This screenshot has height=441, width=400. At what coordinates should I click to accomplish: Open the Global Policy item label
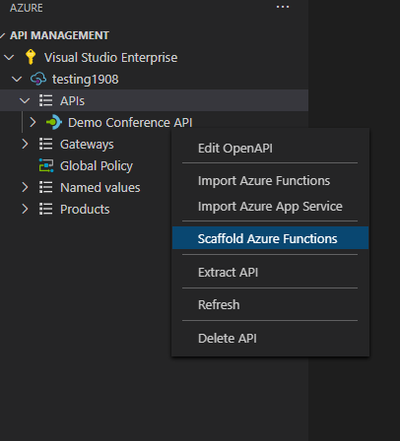(x=96, y=166)
